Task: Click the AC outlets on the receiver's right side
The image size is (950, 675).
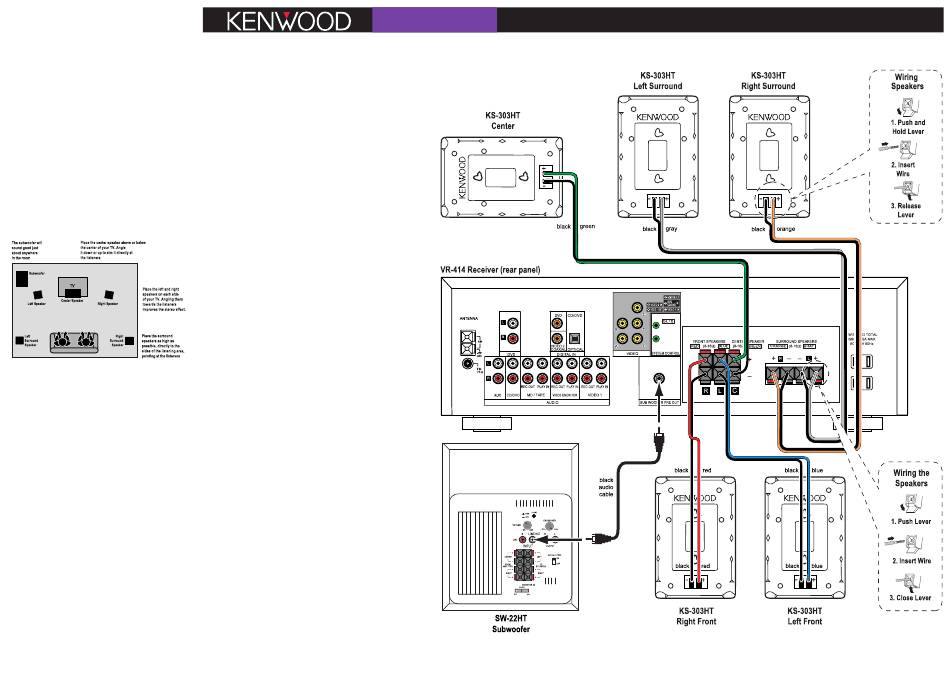Action: click(x=863, y=373)
